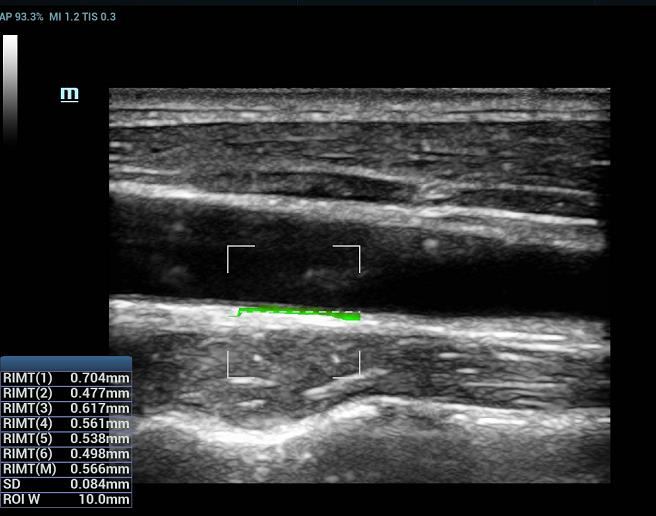
Task: Click the ROI W 10.0mm row
Action: click(66, 499)
